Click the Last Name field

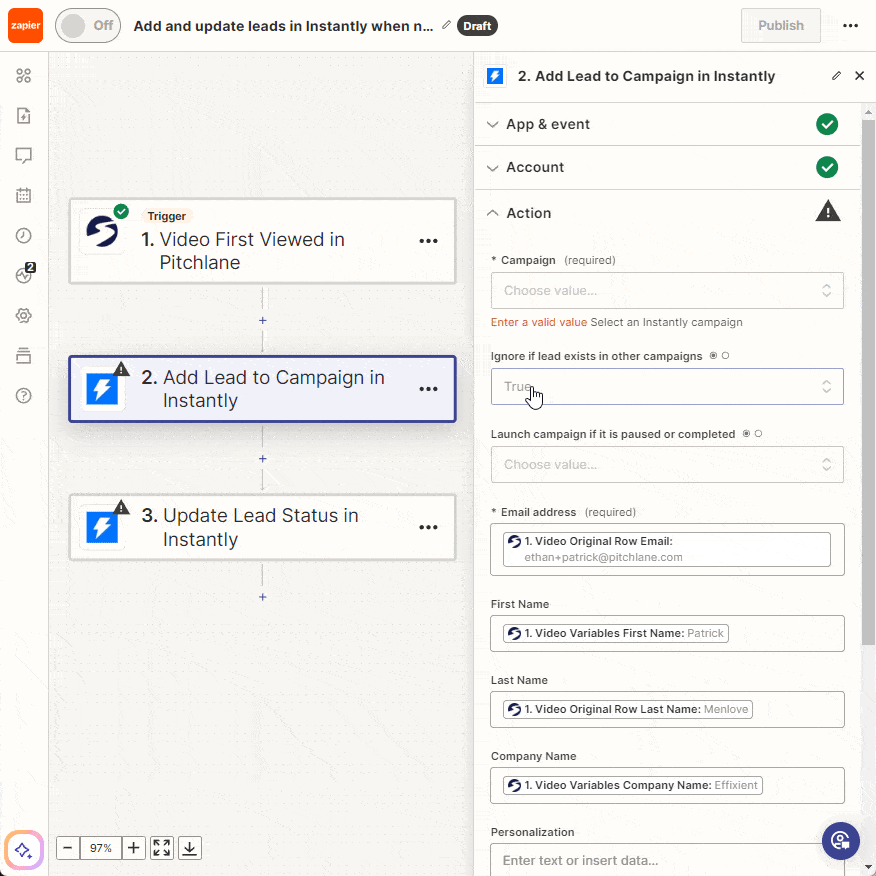pyautogui.click(x=667, y=710)
